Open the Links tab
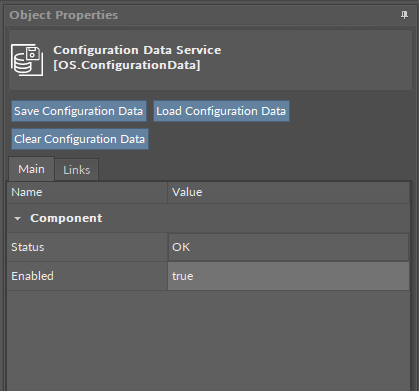 tap(77, 170)
